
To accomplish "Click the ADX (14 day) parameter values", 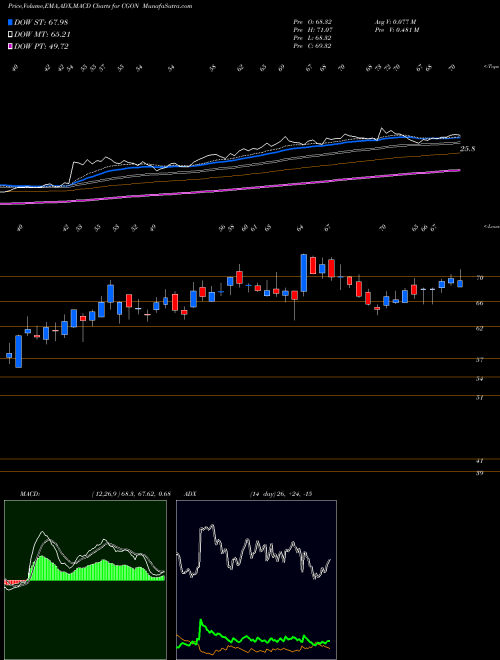I will coord(281,494).
